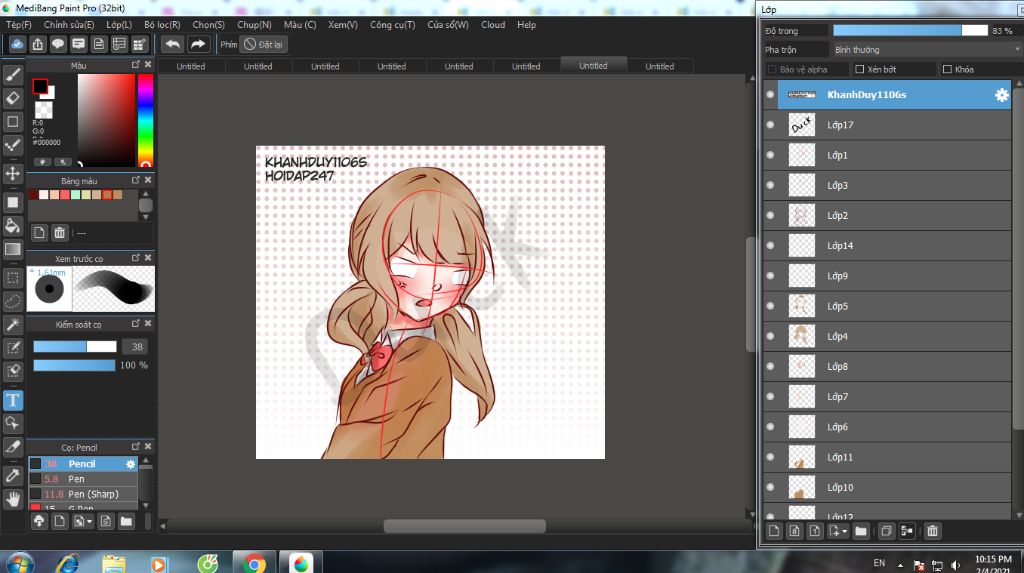Open Pencil brush settings gear
The height and width of the screenshot is (573, 1024).
click(130, 464)
